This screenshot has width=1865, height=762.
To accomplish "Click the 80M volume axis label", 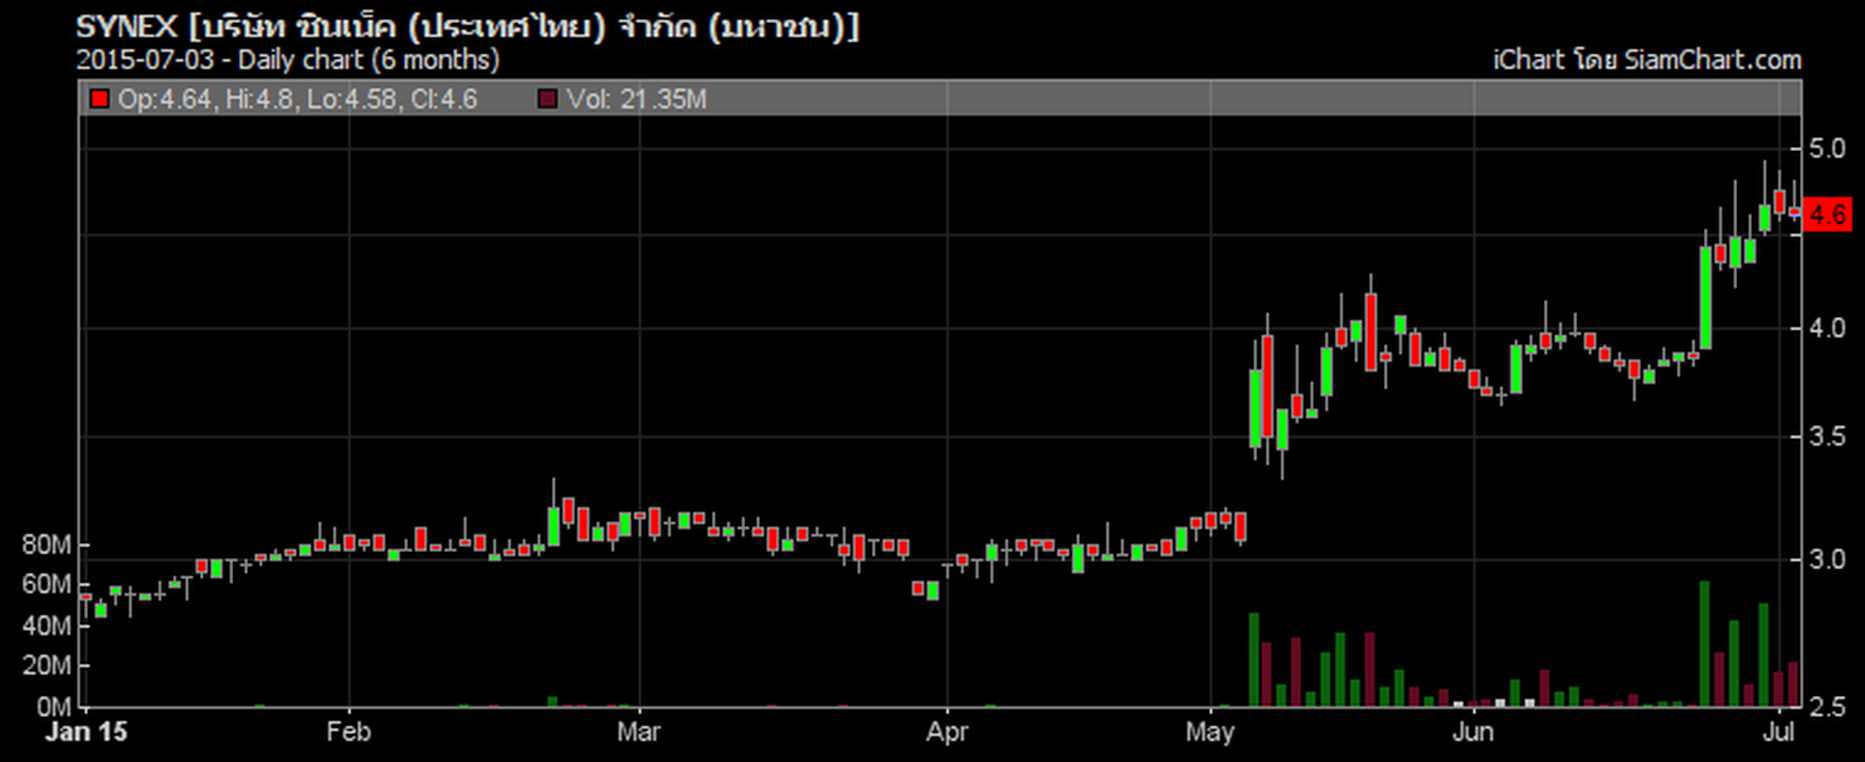I will coord(46,545).
